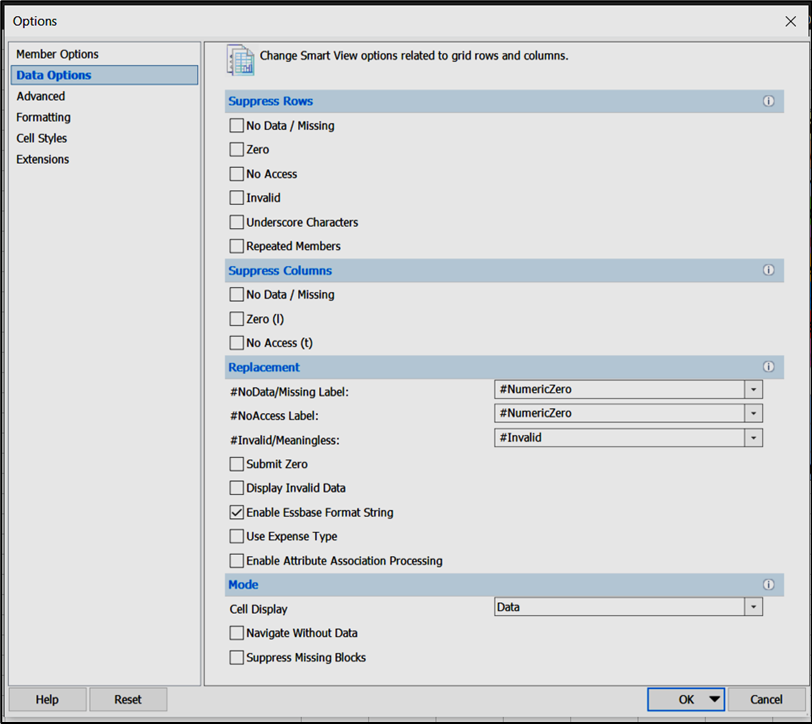Image resolution: width=812 pixels, height=724 pixels.
Task: Check Suppress Missing Blocks option
Action: [x=237, y=657]
